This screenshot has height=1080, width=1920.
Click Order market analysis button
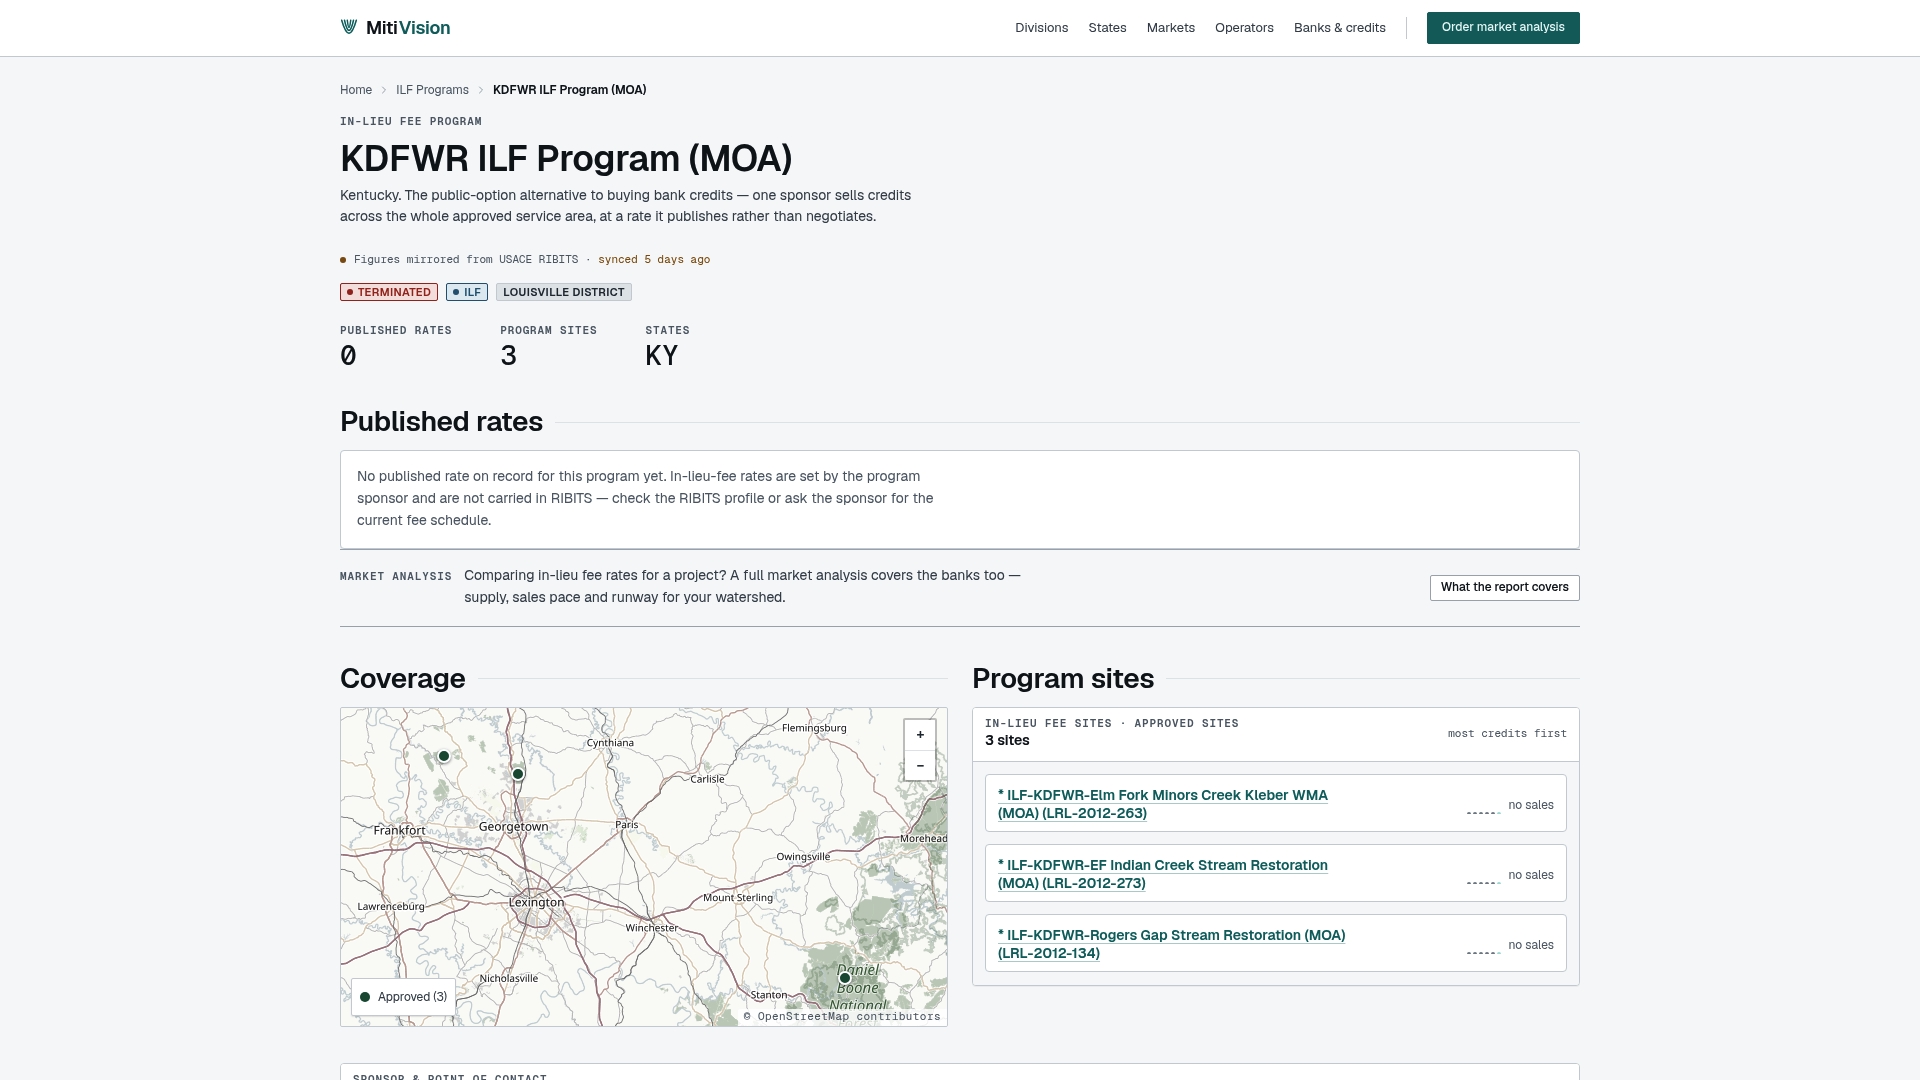tap(1503, 28)
